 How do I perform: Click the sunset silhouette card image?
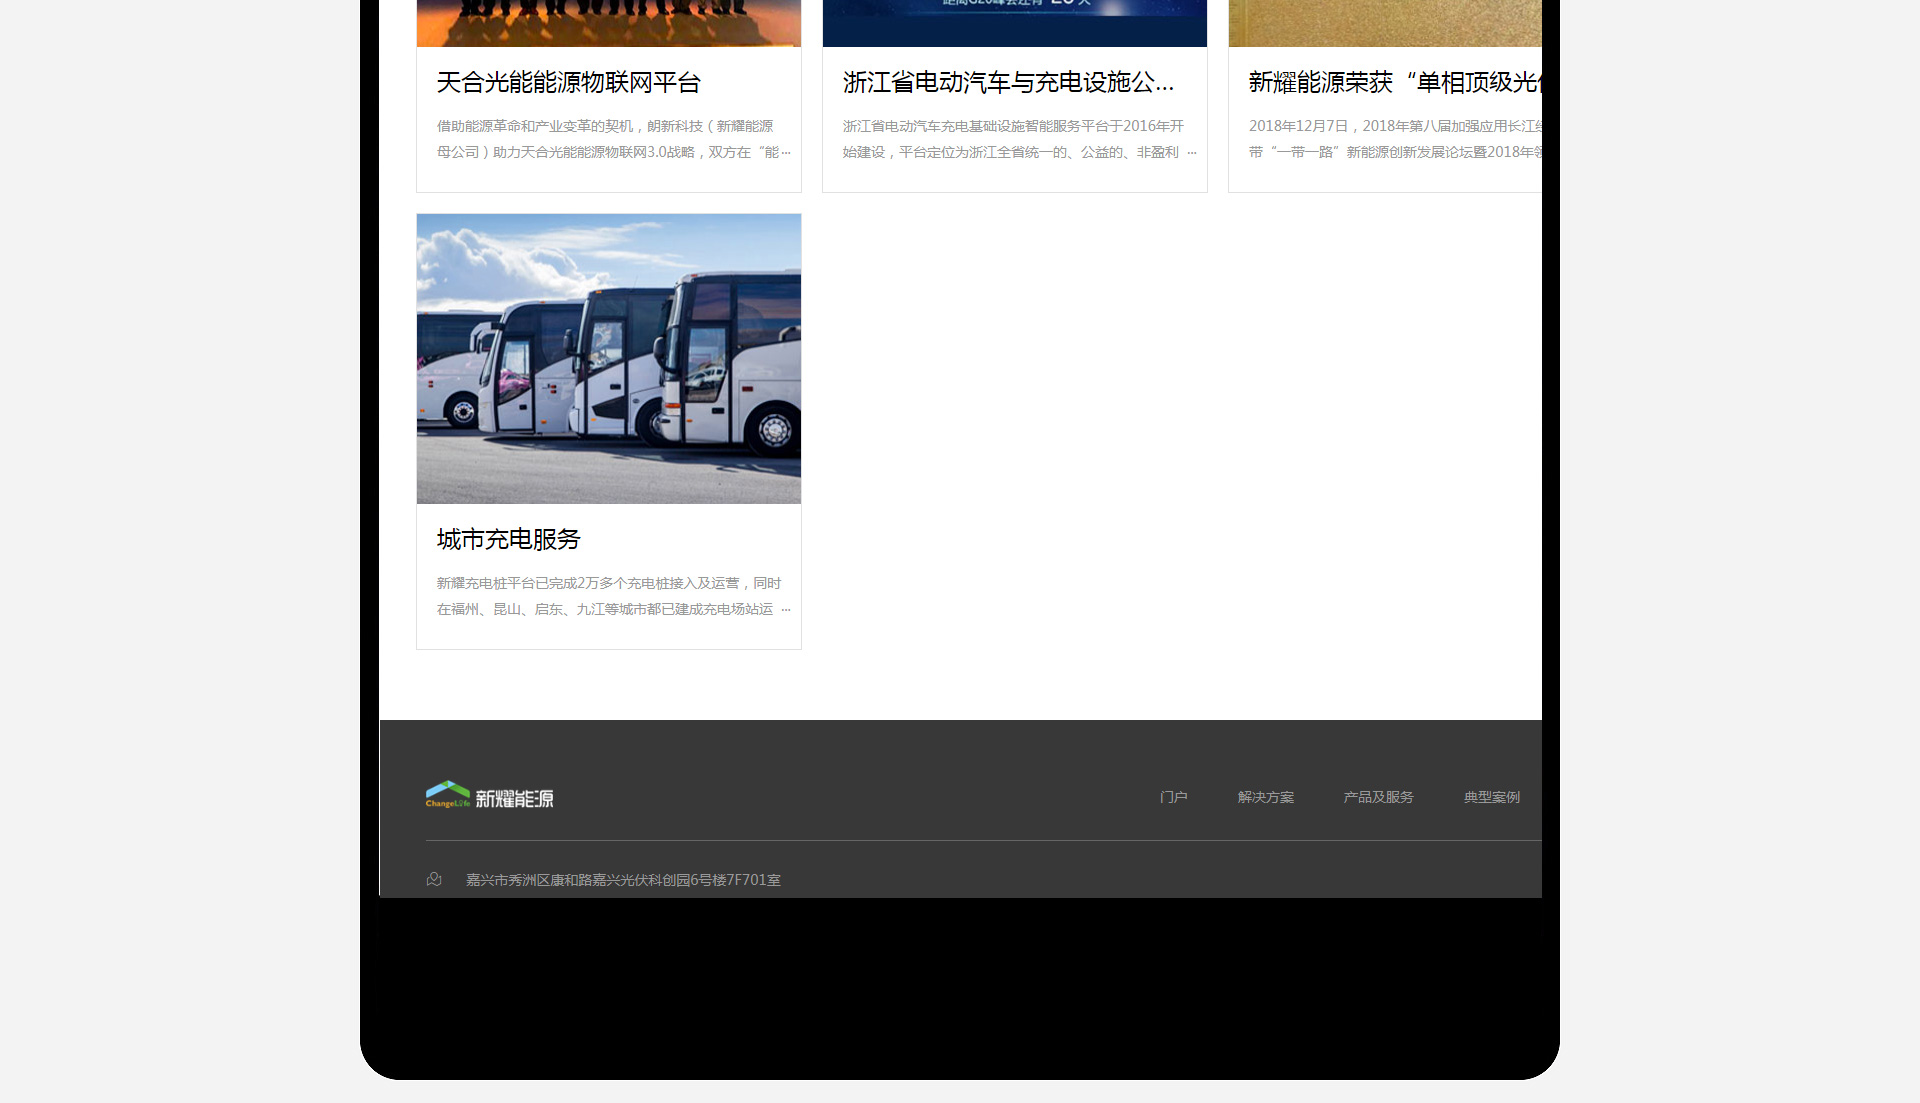pos(609,23)
